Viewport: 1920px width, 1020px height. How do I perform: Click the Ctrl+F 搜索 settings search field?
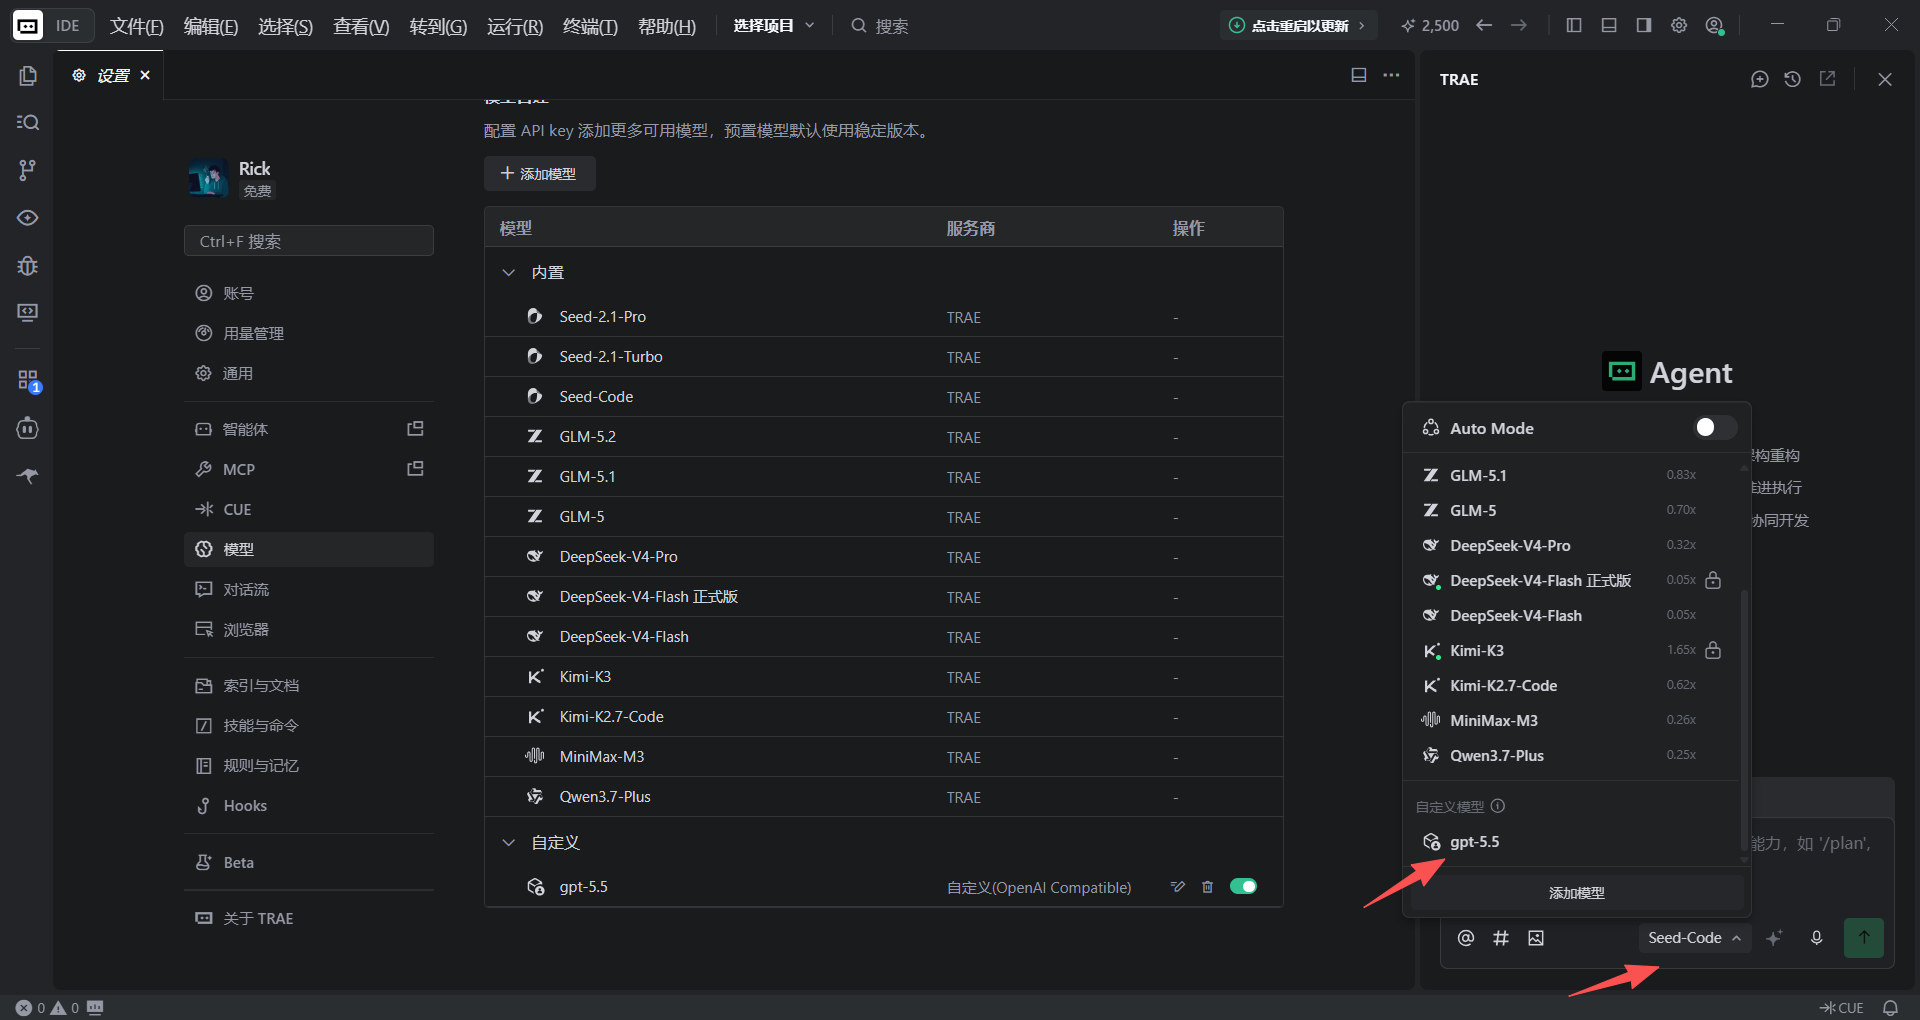(x=309, y=241)
